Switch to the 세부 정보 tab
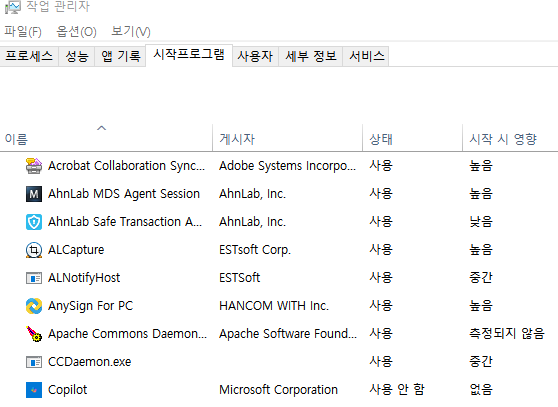Image resolution: width=558 pixels, height=407 pixels. point(311,56)
